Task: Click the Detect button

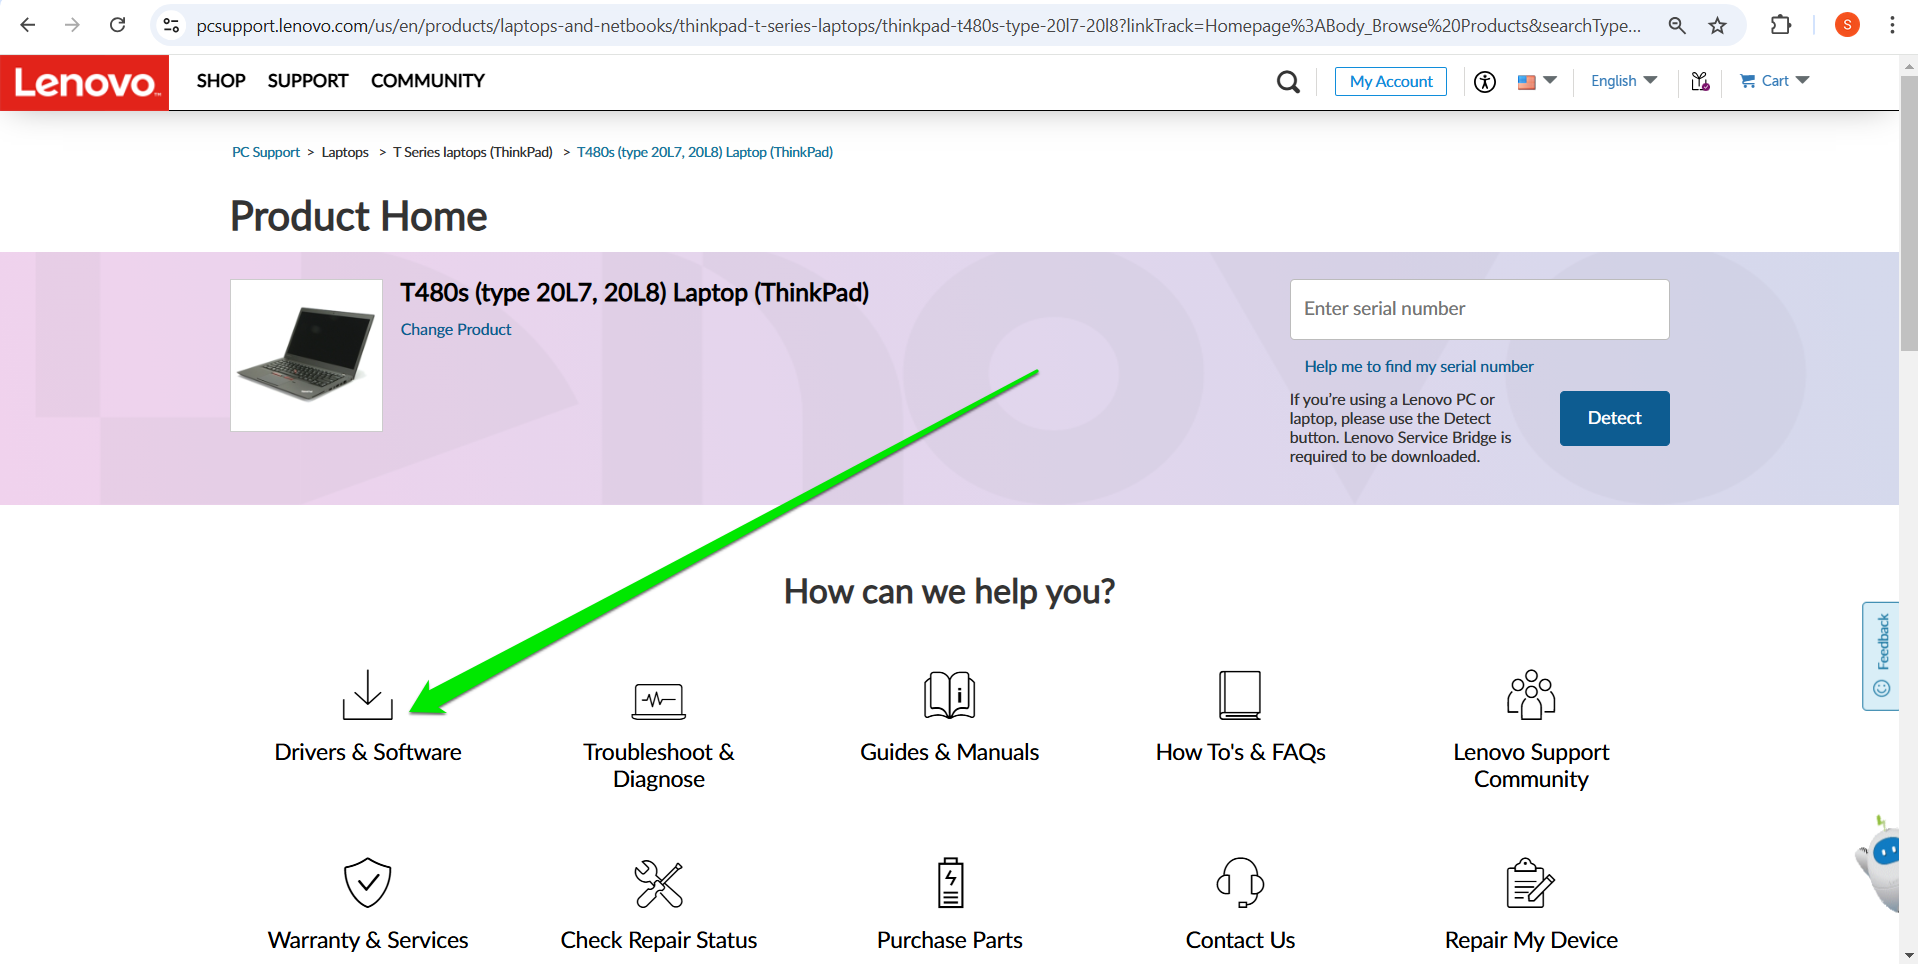Action: (1614, 418)
